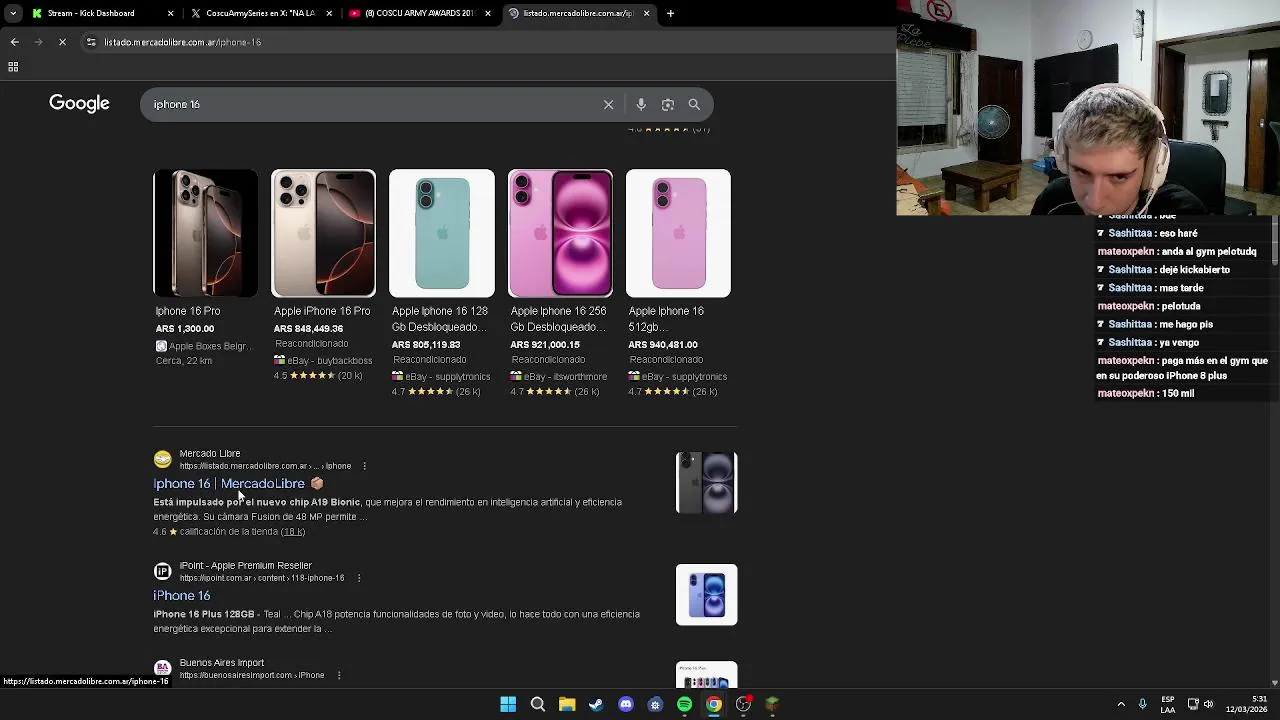
Task: Open the site information icon in address bar
Action: pyautogui.click(x=91, y=42)
